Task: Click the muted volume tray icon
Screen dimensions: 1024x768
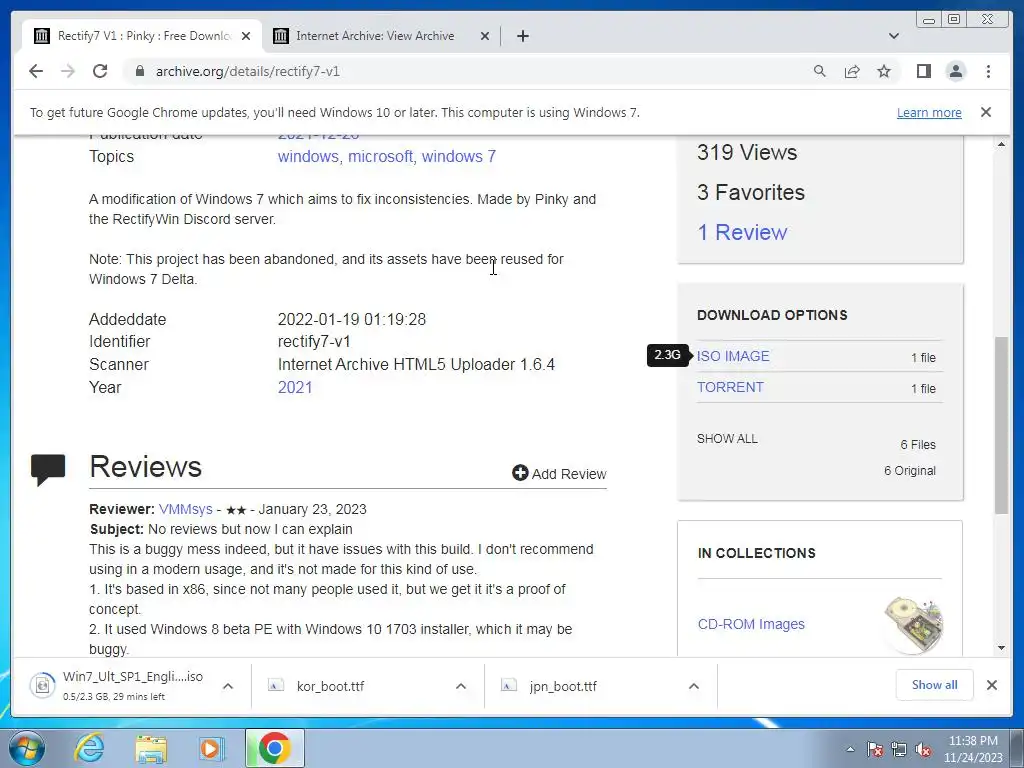Action: (x=923, y=750)
